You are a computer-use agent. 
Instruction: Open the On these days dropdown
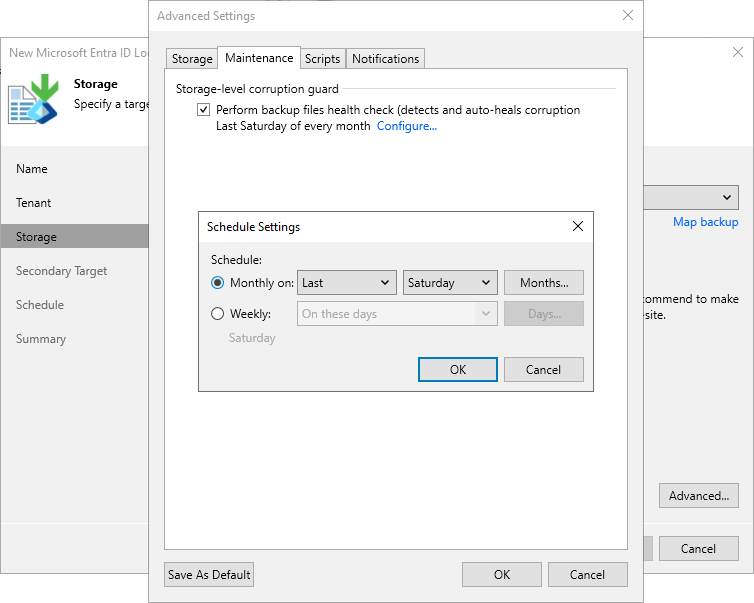(397, 314)
